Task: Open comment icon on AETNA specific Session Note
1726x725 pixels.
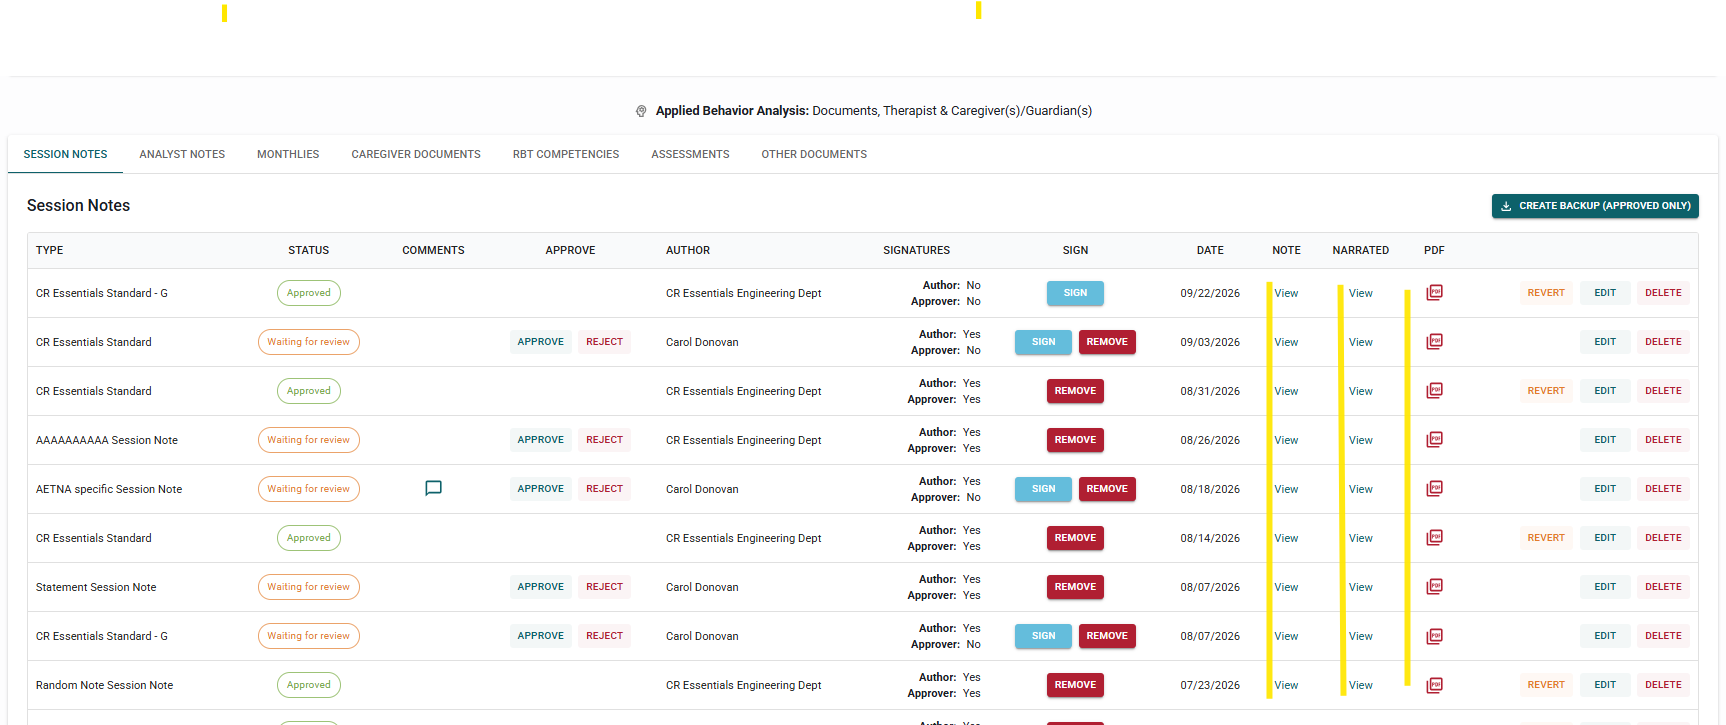Action: point(433,489)
